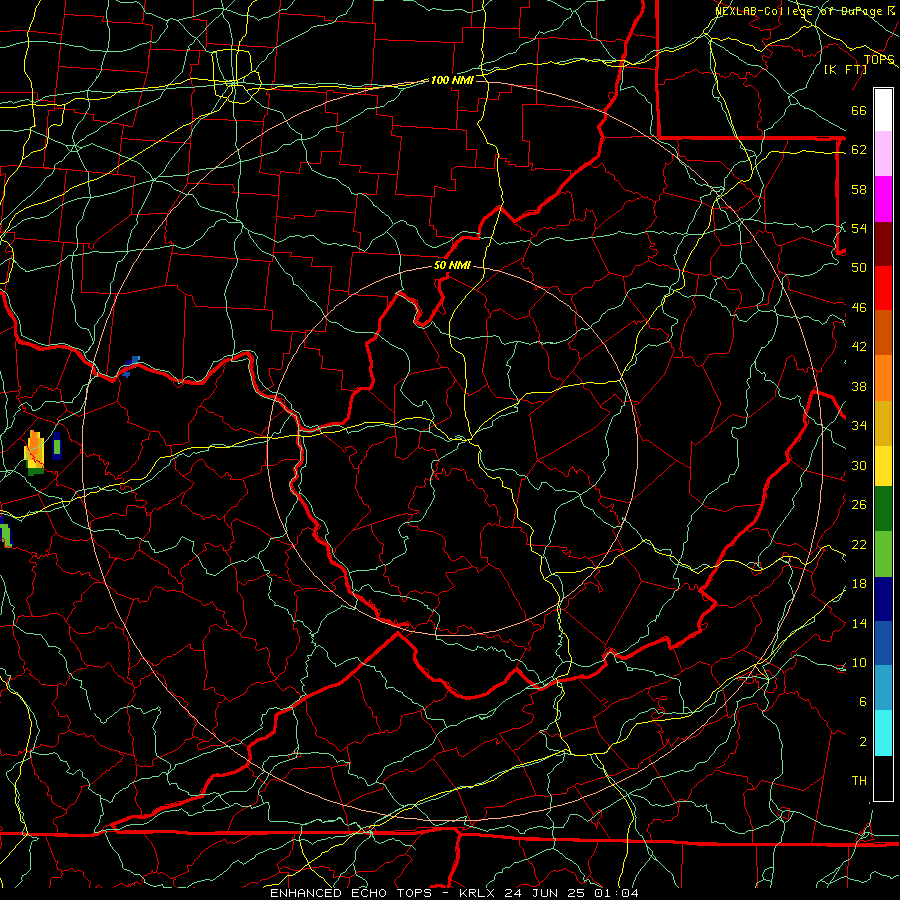Click the 'TOPS' legend title
This screenshot has height=900, width=900.
click(x=879, y=60)
